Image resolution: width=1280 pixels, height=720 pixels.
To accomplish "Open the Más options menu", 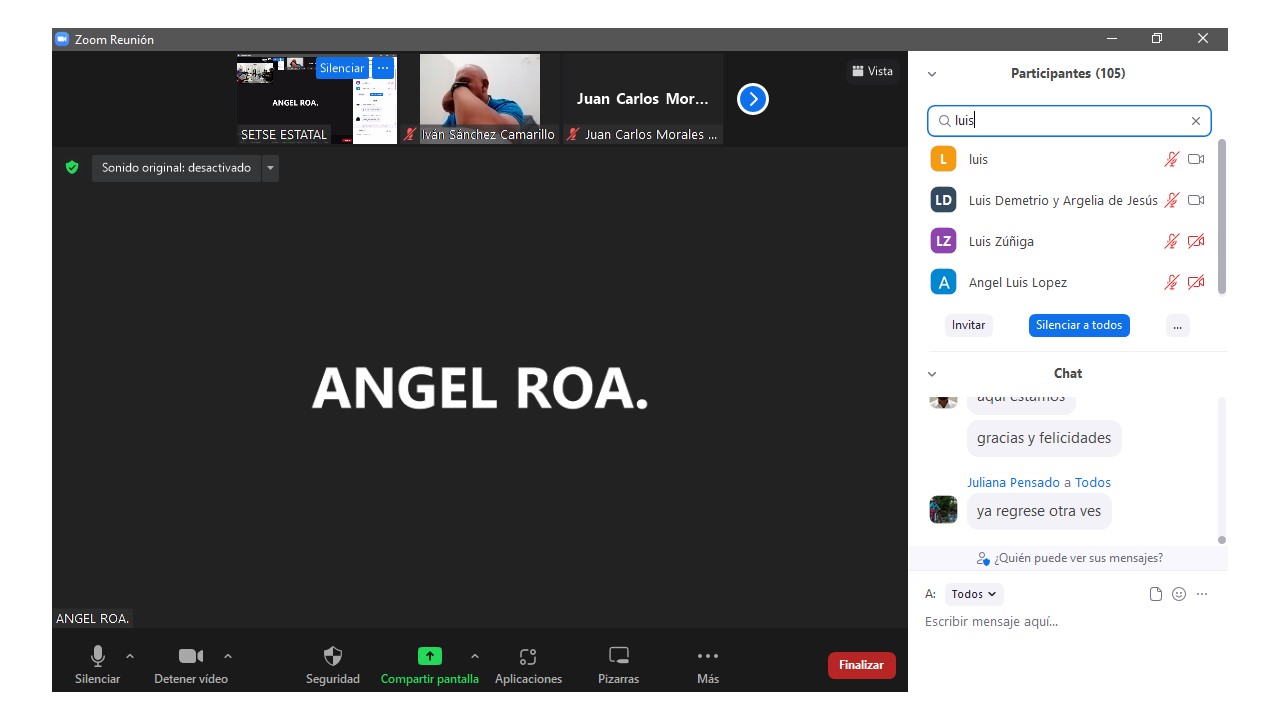I will [708, 665].
